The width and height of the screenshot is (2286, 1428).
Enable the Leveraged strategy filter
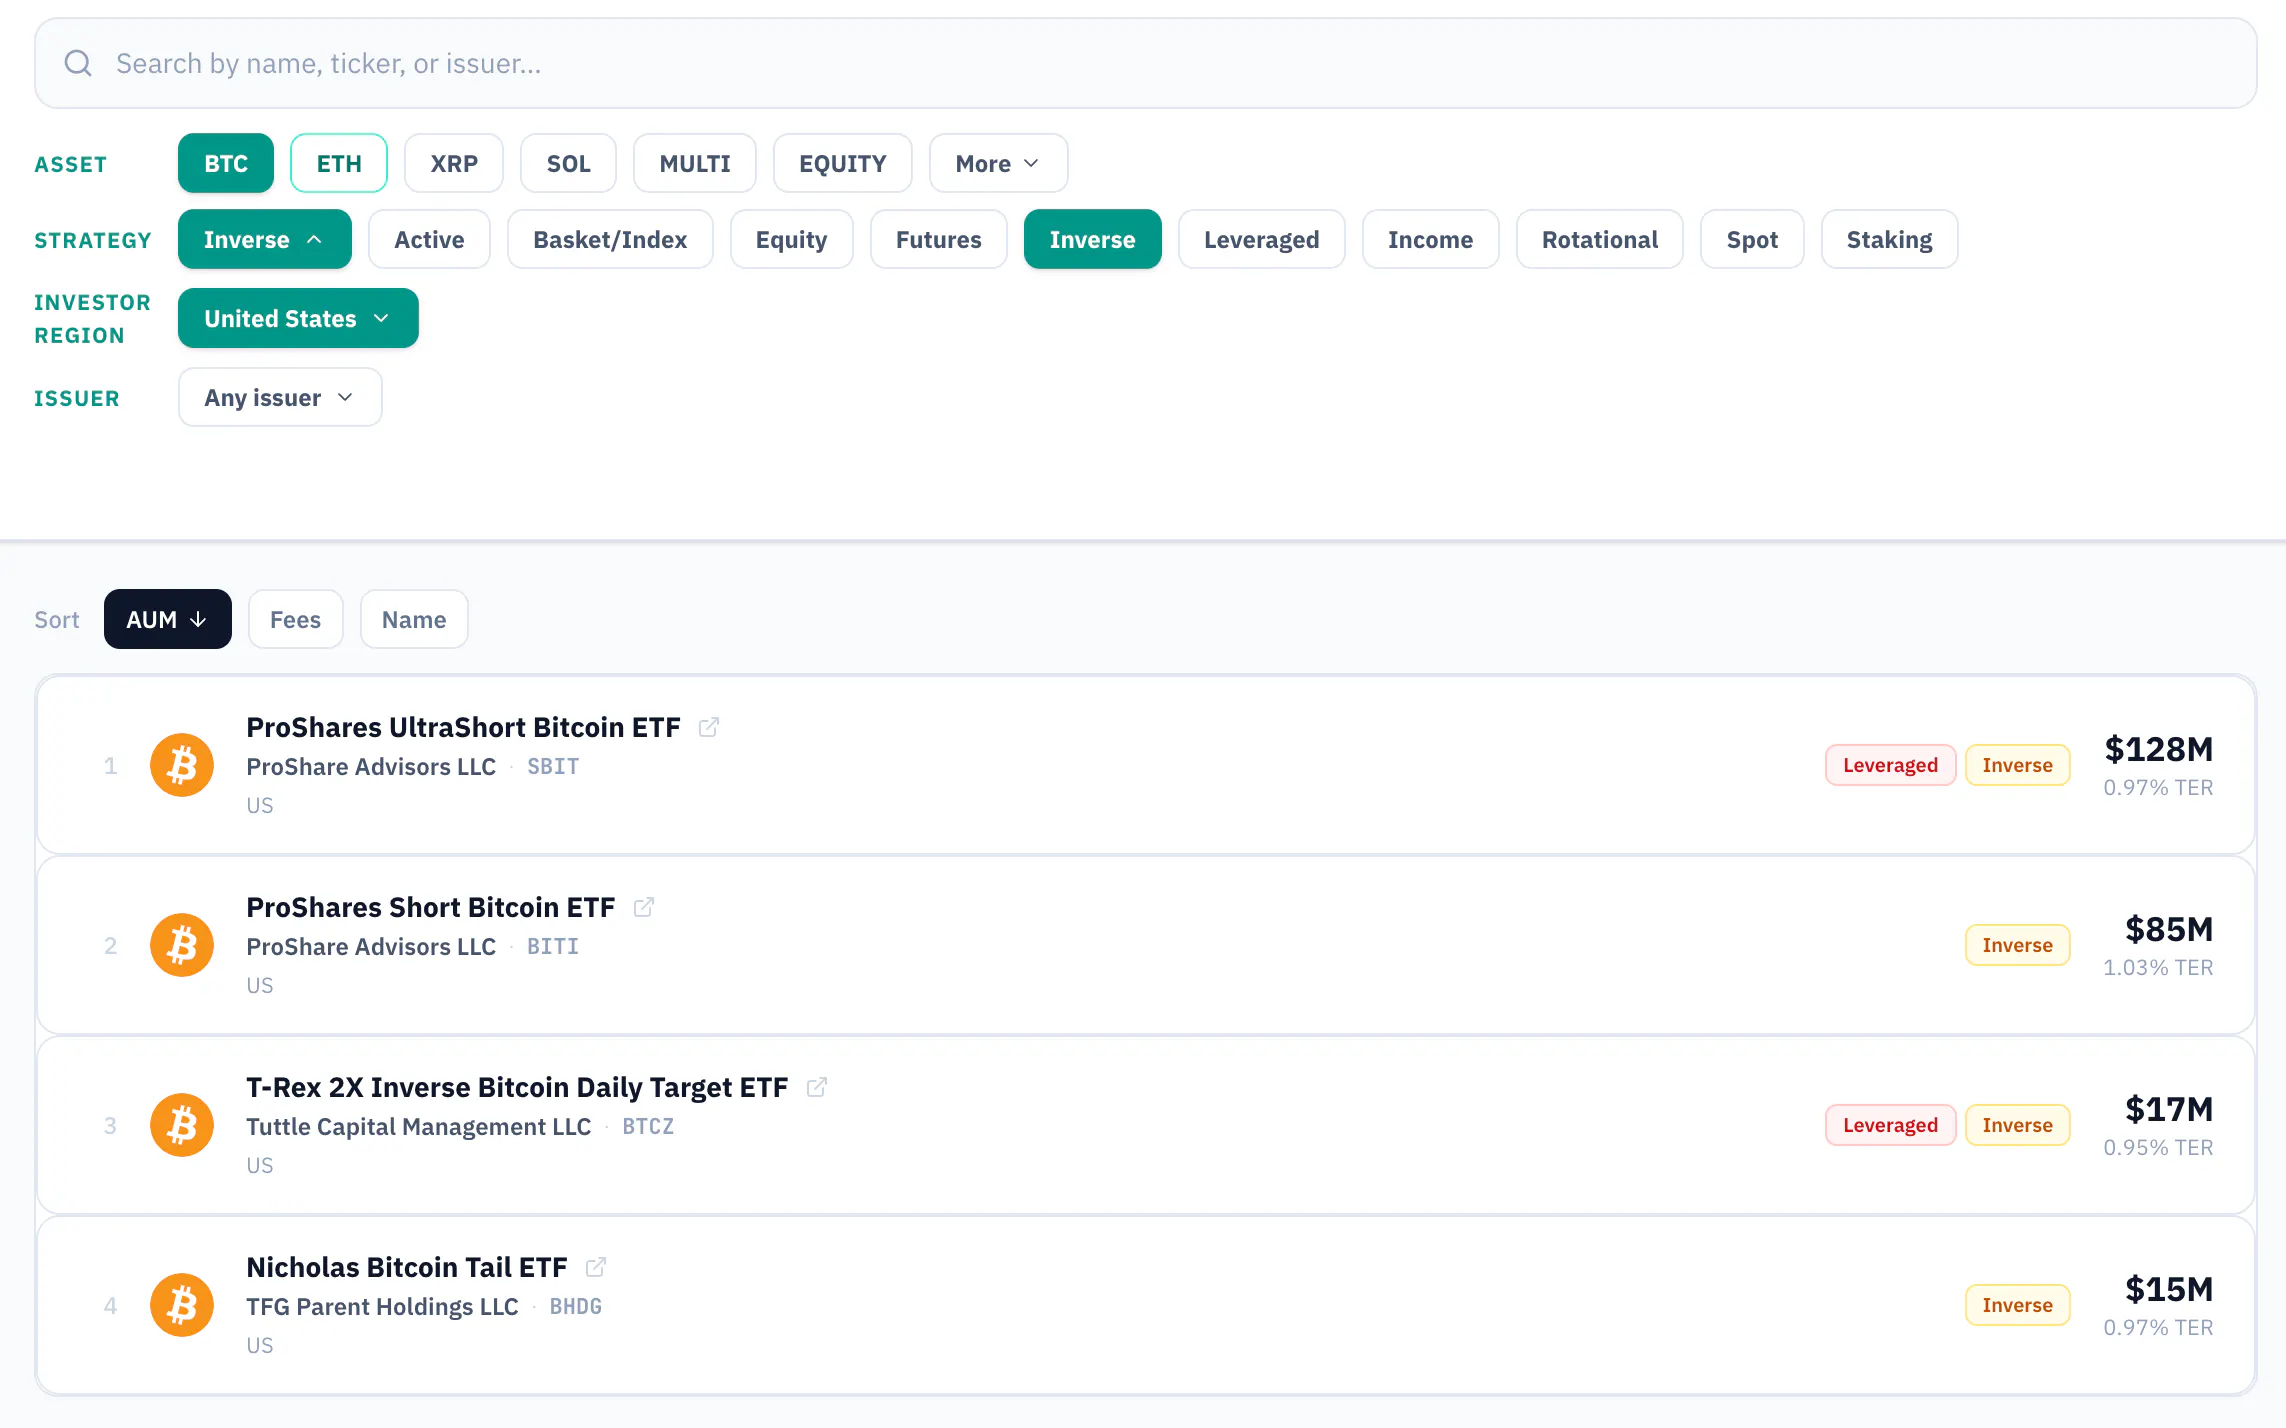coord(1262,239)
